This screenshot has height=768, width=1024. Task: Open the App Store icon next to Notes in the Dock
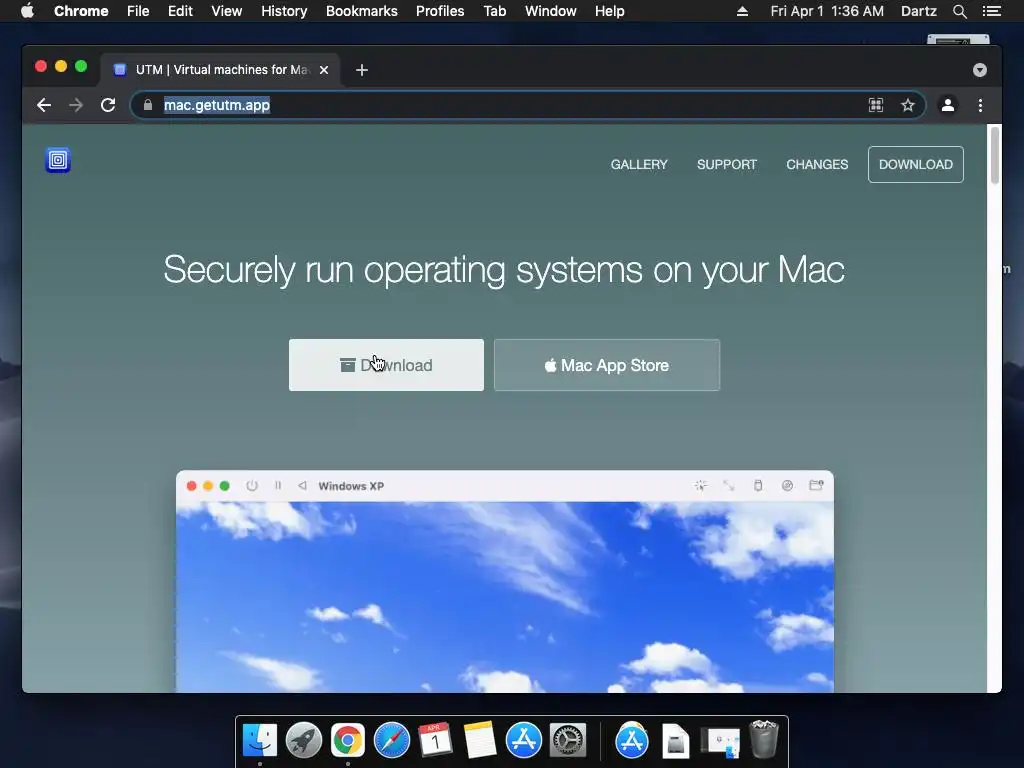pos(524,741)
